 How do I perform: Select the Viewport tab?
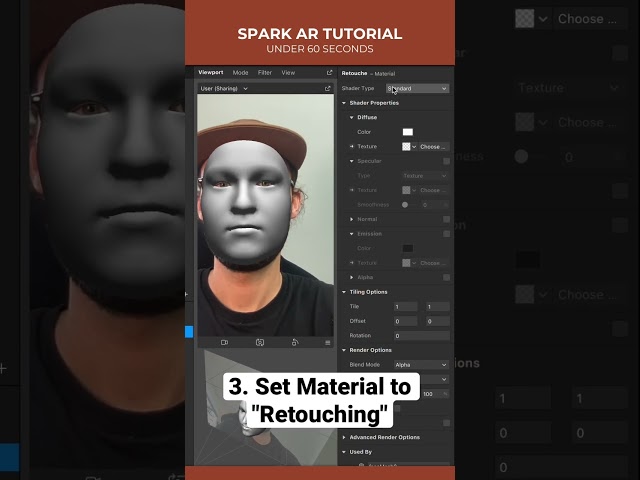pyautogui.click(x=211, y=72)
